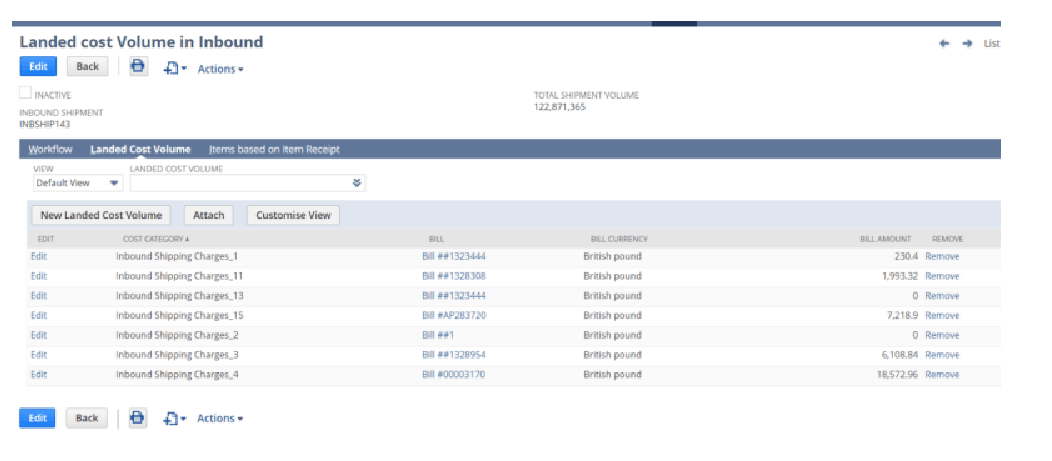
Task: Select the Landed Cost Volume tab
Action: (140, 149)
